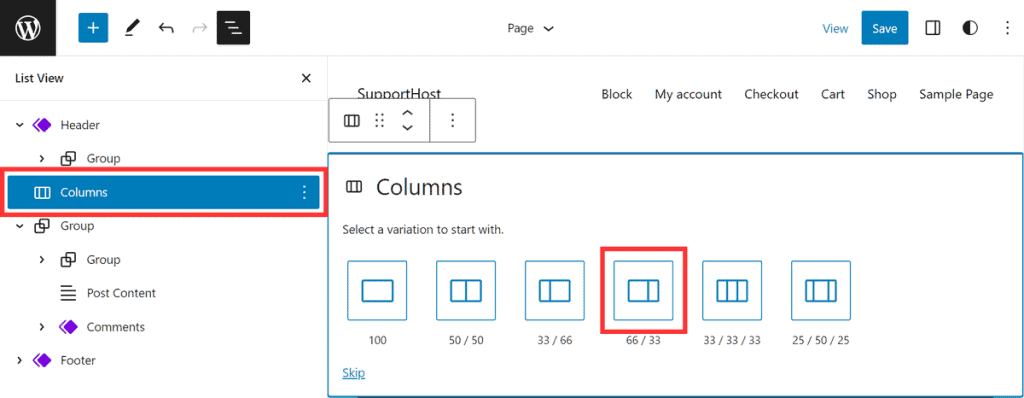The image size is (1024, 398).
Task: Open the Styles half-circle icon
Action: click(x=970, y=28)
